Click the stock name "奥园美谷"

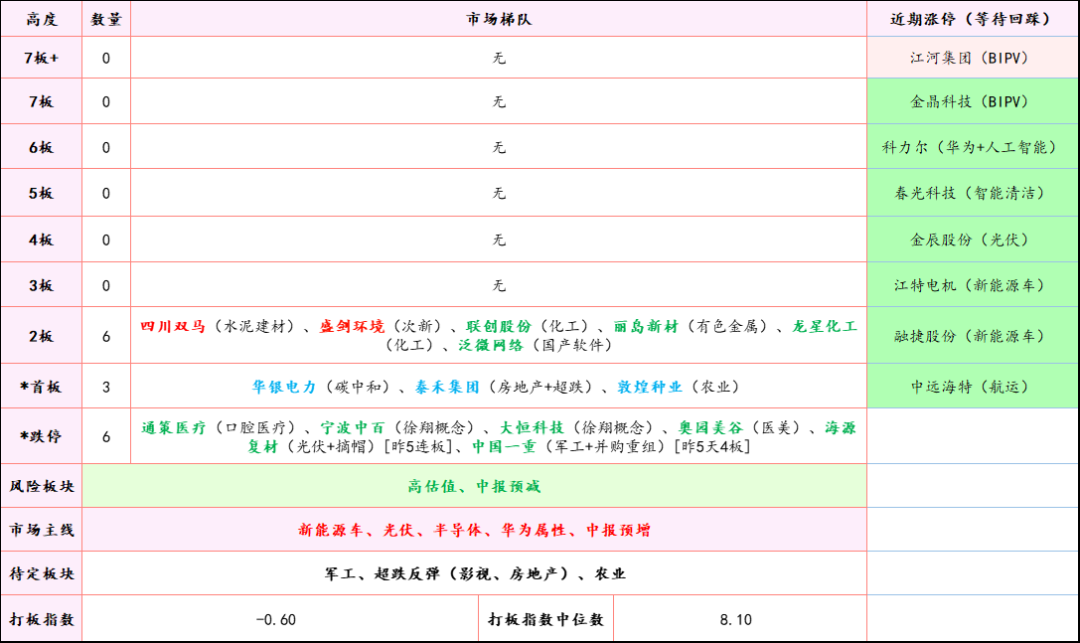[710, 428]
